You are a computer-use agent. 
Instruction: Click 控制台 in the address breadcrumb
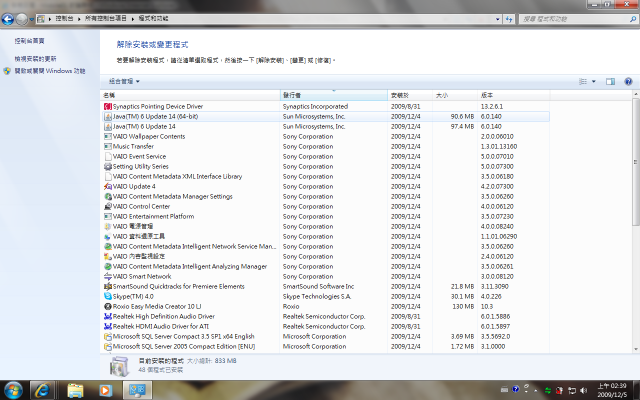[64, 19]
